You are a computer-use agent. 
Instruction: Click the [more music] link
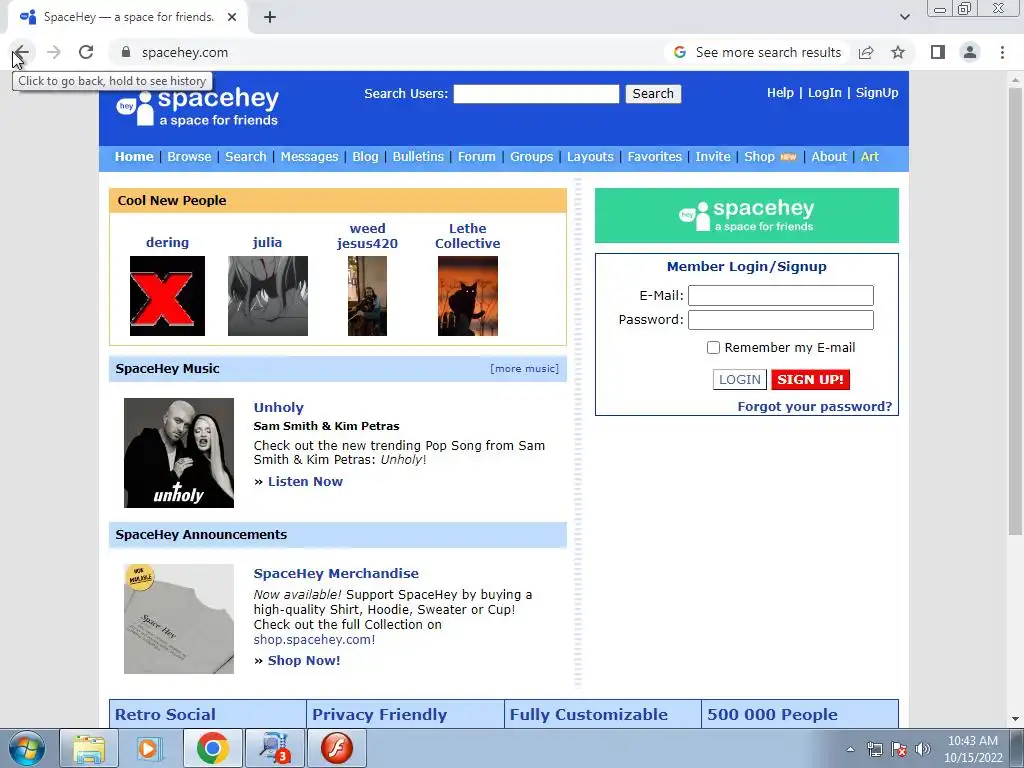point(524,368)
